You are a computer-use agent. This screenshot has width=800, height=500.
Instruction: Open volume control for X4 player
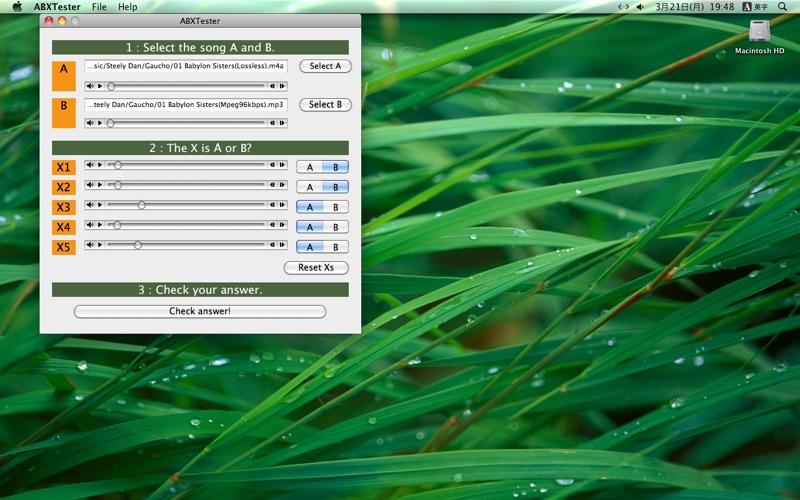coord(90,224)
